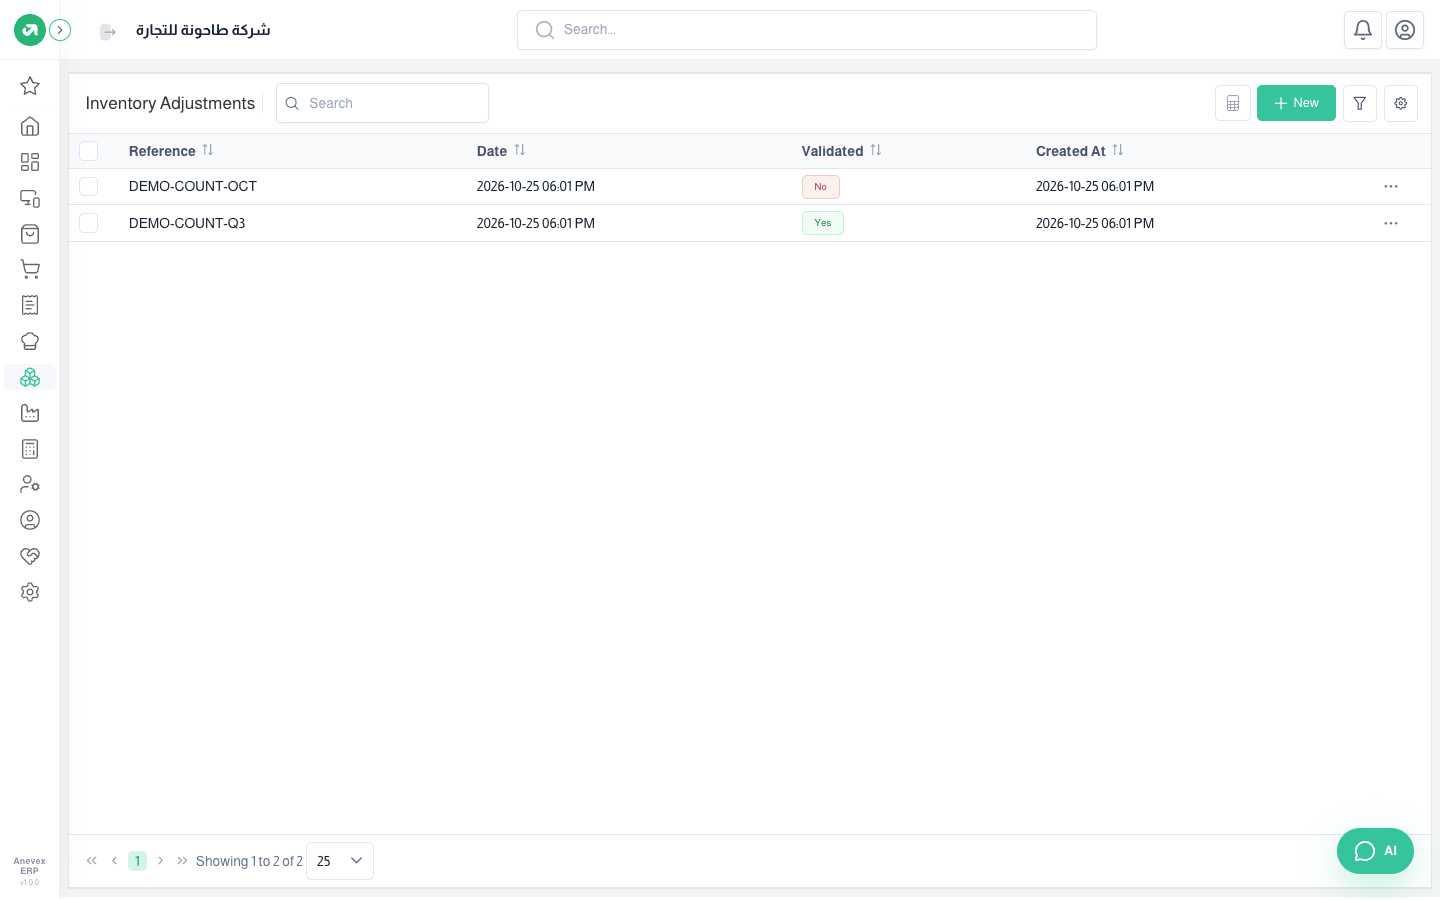This screenshot has height=900, width=1440.
Task: Open the Dashboard grid icon in sidebar
Action: tap(30, 162)
